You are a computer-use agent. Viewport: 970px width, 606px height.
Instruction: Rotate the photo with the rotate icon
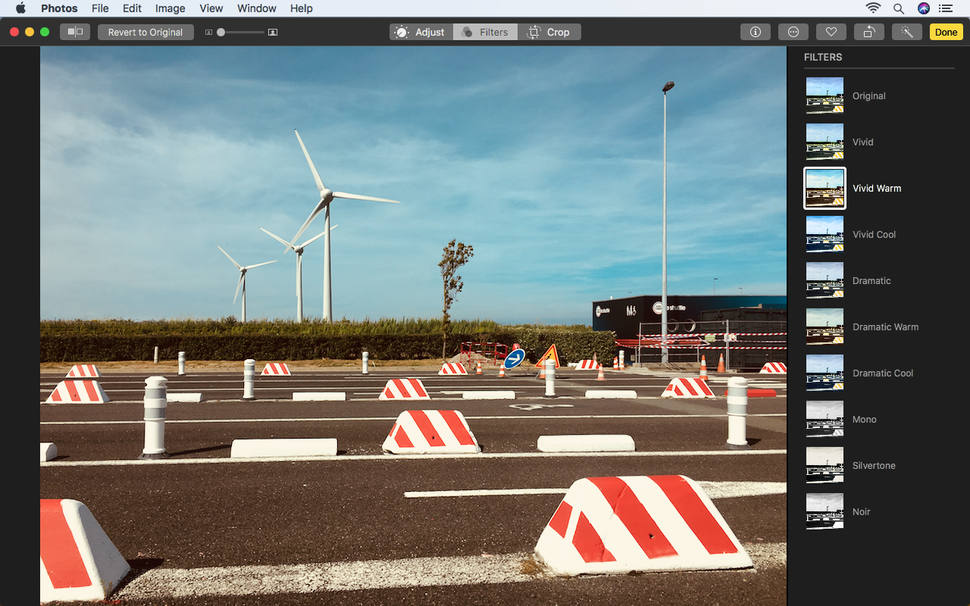tap(868, 31)
